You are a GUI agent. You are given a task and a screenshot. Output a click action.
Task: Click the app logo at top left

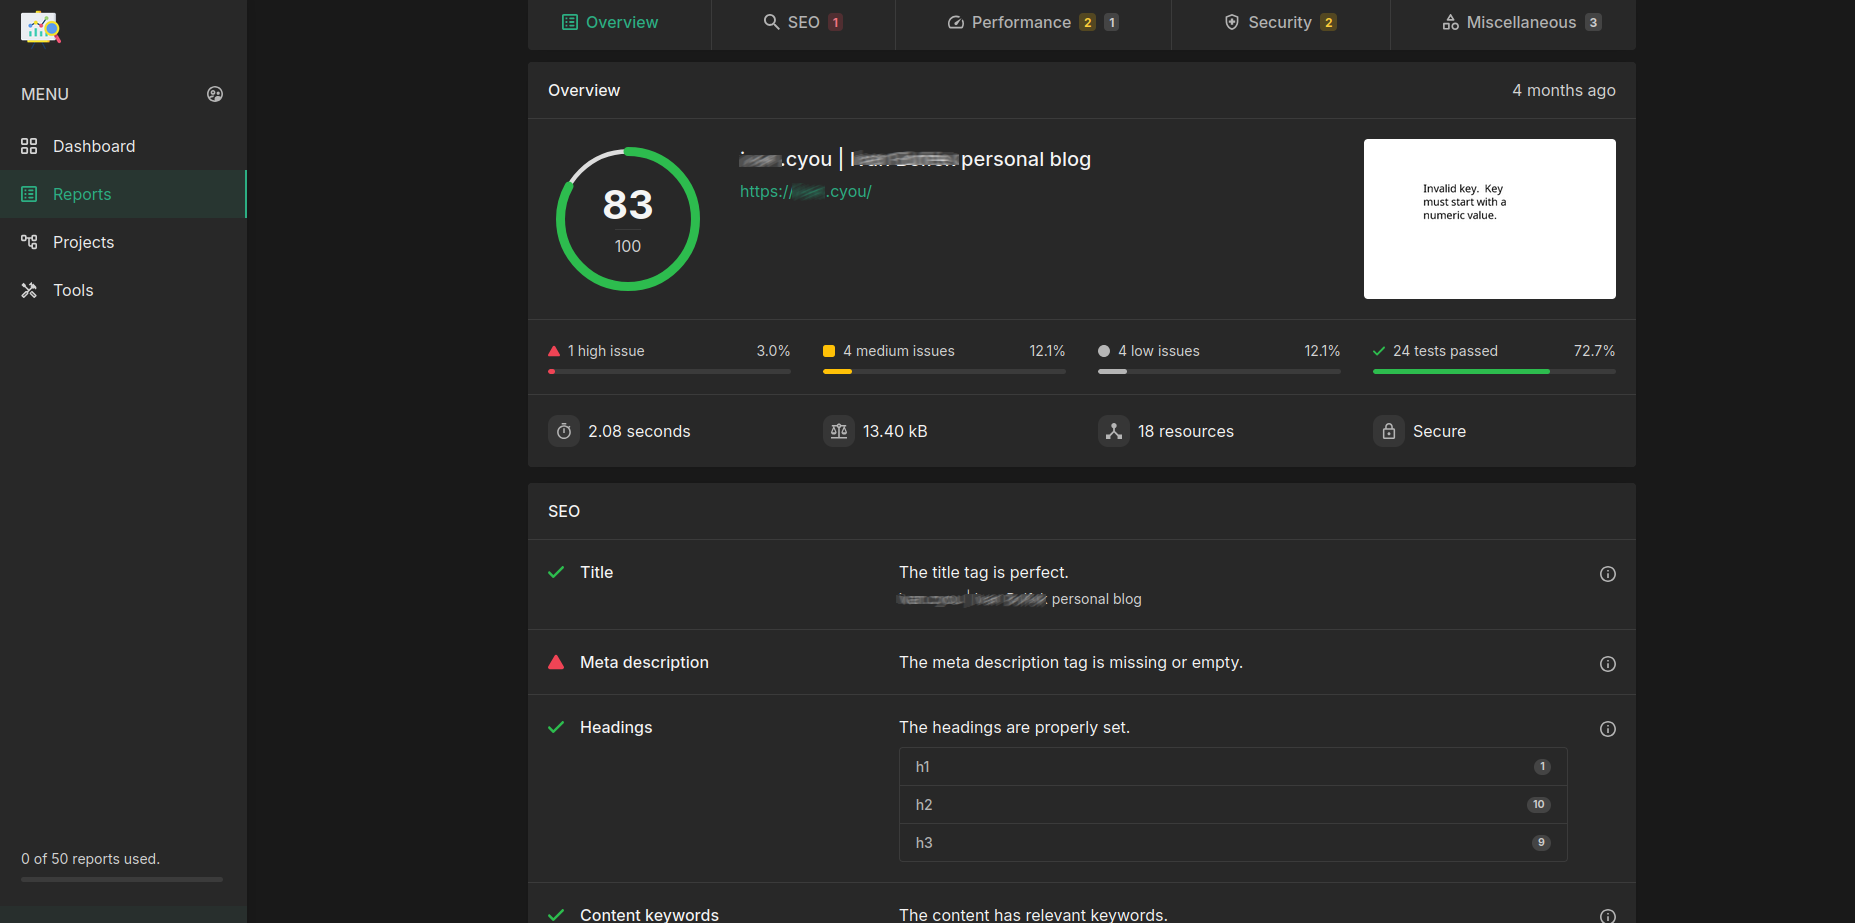point(41,28)
